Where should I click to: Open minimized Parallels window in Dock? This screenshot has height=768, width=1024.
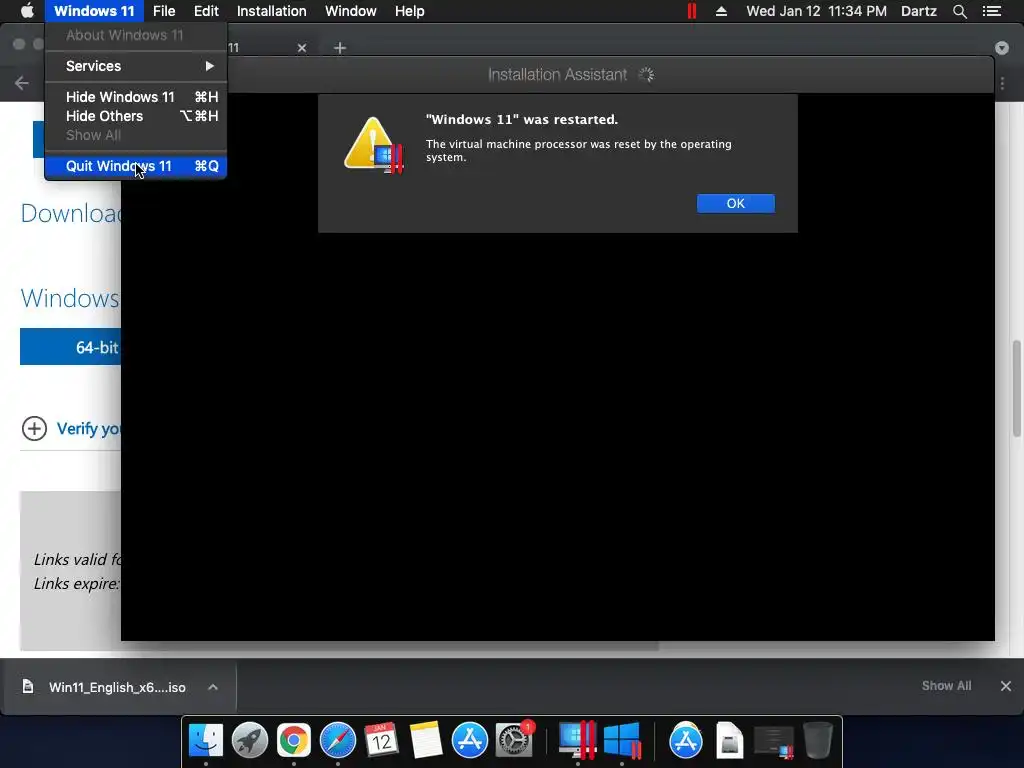click(x=774, y=741)
